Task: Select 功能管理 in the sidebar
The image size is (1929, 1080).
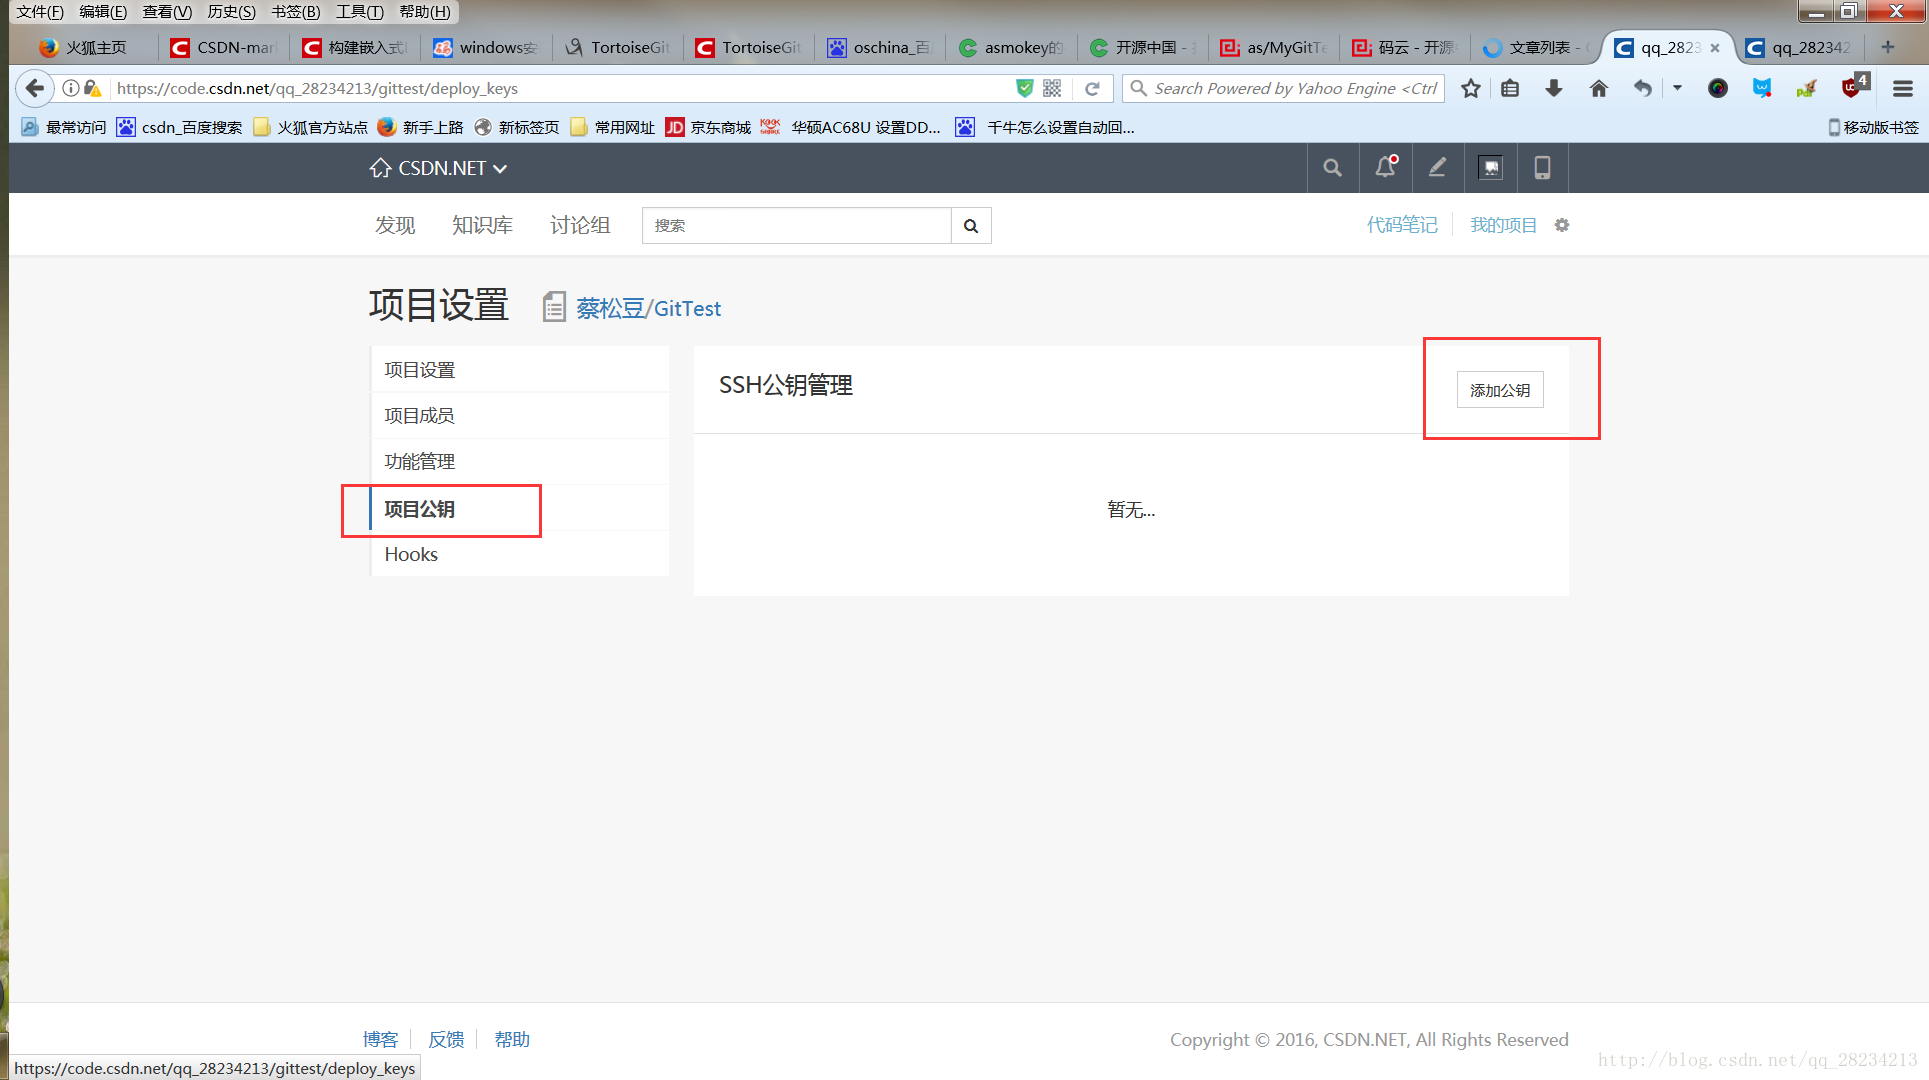Action: tap(519, 462)
